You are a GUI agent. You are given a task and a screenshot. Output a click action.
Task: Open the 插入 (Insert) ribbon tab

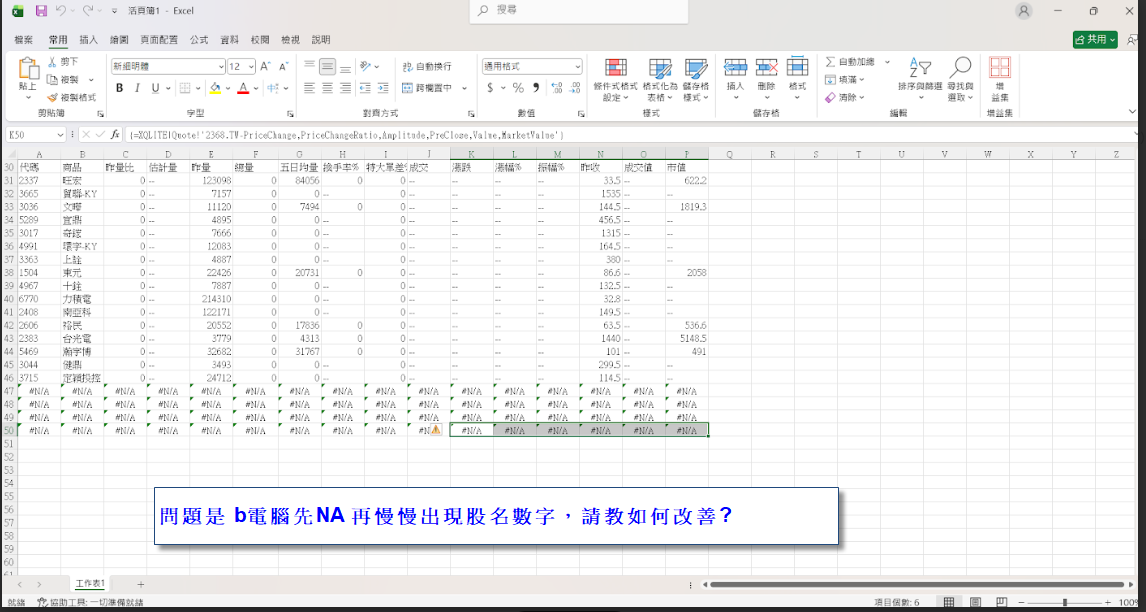click(x=88, y=40)
